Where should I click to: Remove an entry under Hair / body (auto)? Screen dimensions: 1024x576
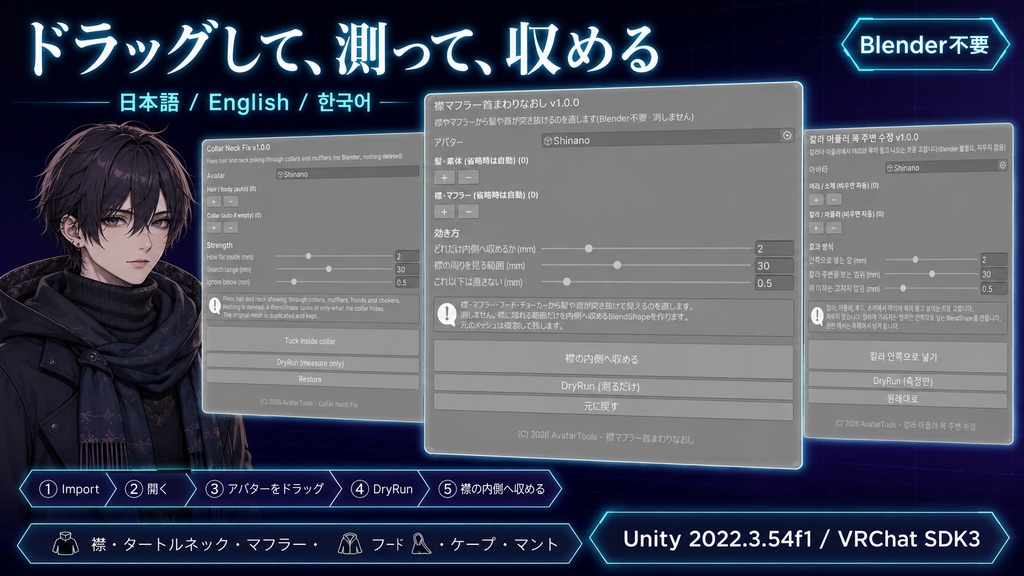click(230, 202)
